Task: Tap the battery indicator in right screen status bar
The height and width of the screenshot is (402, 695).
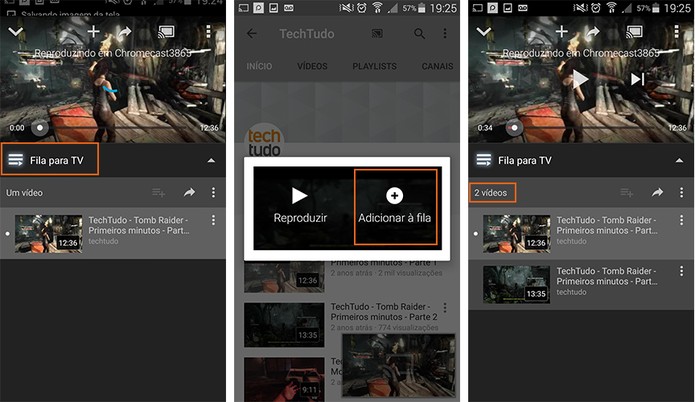Action: 657,8
